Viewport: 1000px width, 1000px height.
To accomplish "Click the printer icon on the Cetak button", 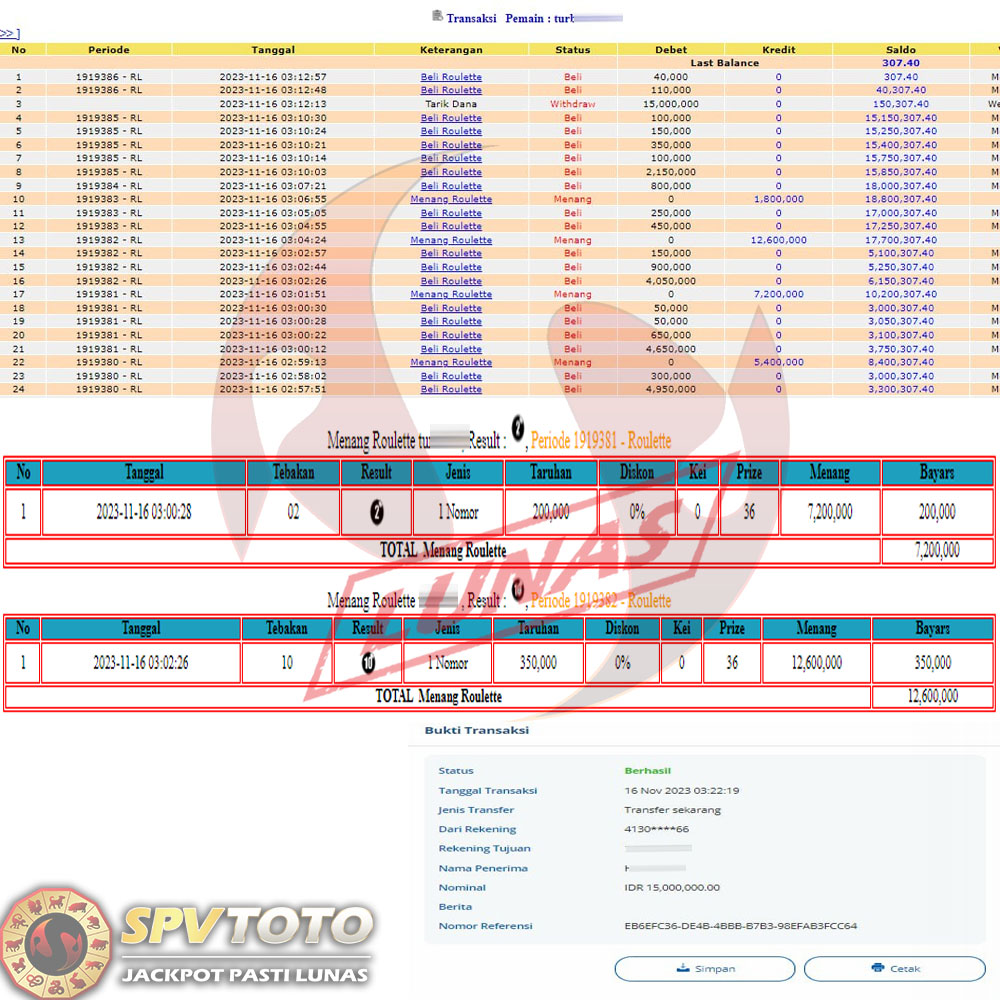I will [877, 968].
